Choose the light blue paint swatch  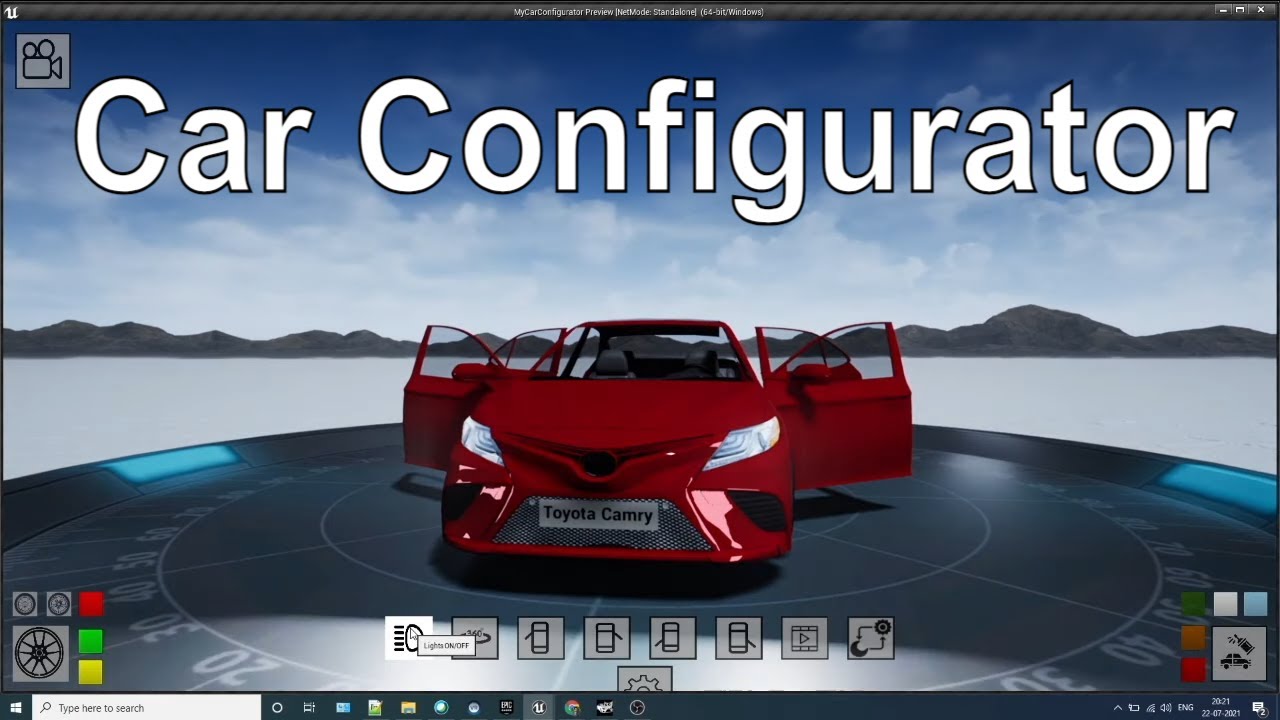(1256, 603)
